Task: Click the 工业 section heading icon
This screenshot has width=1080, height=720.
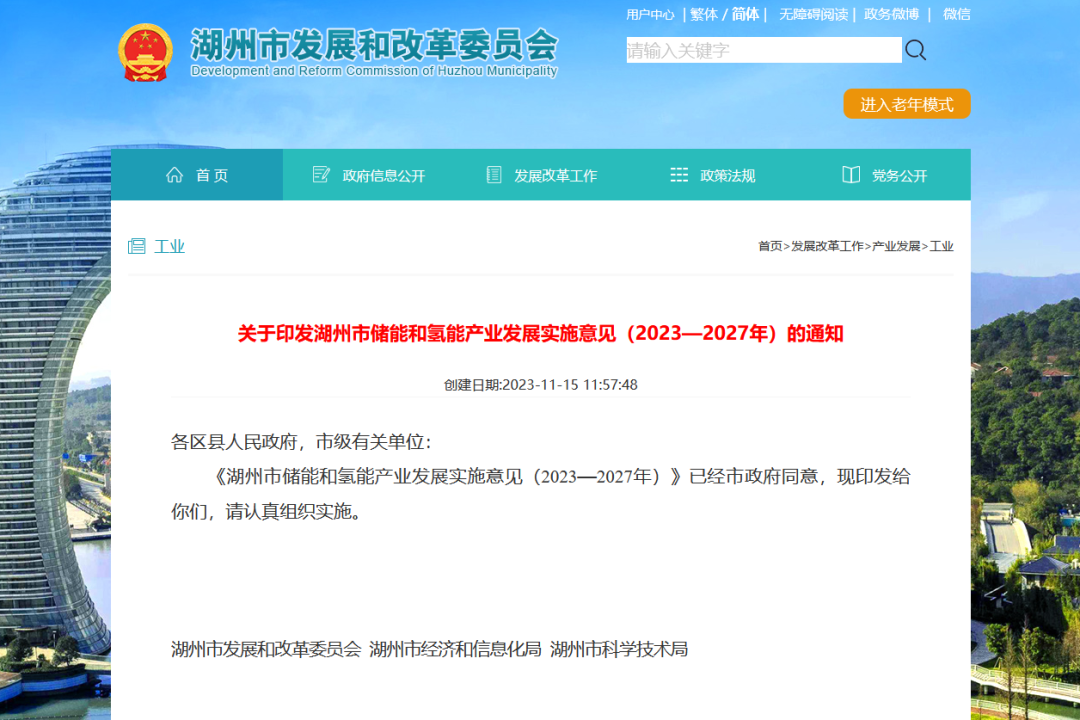Action: point(137,246)
